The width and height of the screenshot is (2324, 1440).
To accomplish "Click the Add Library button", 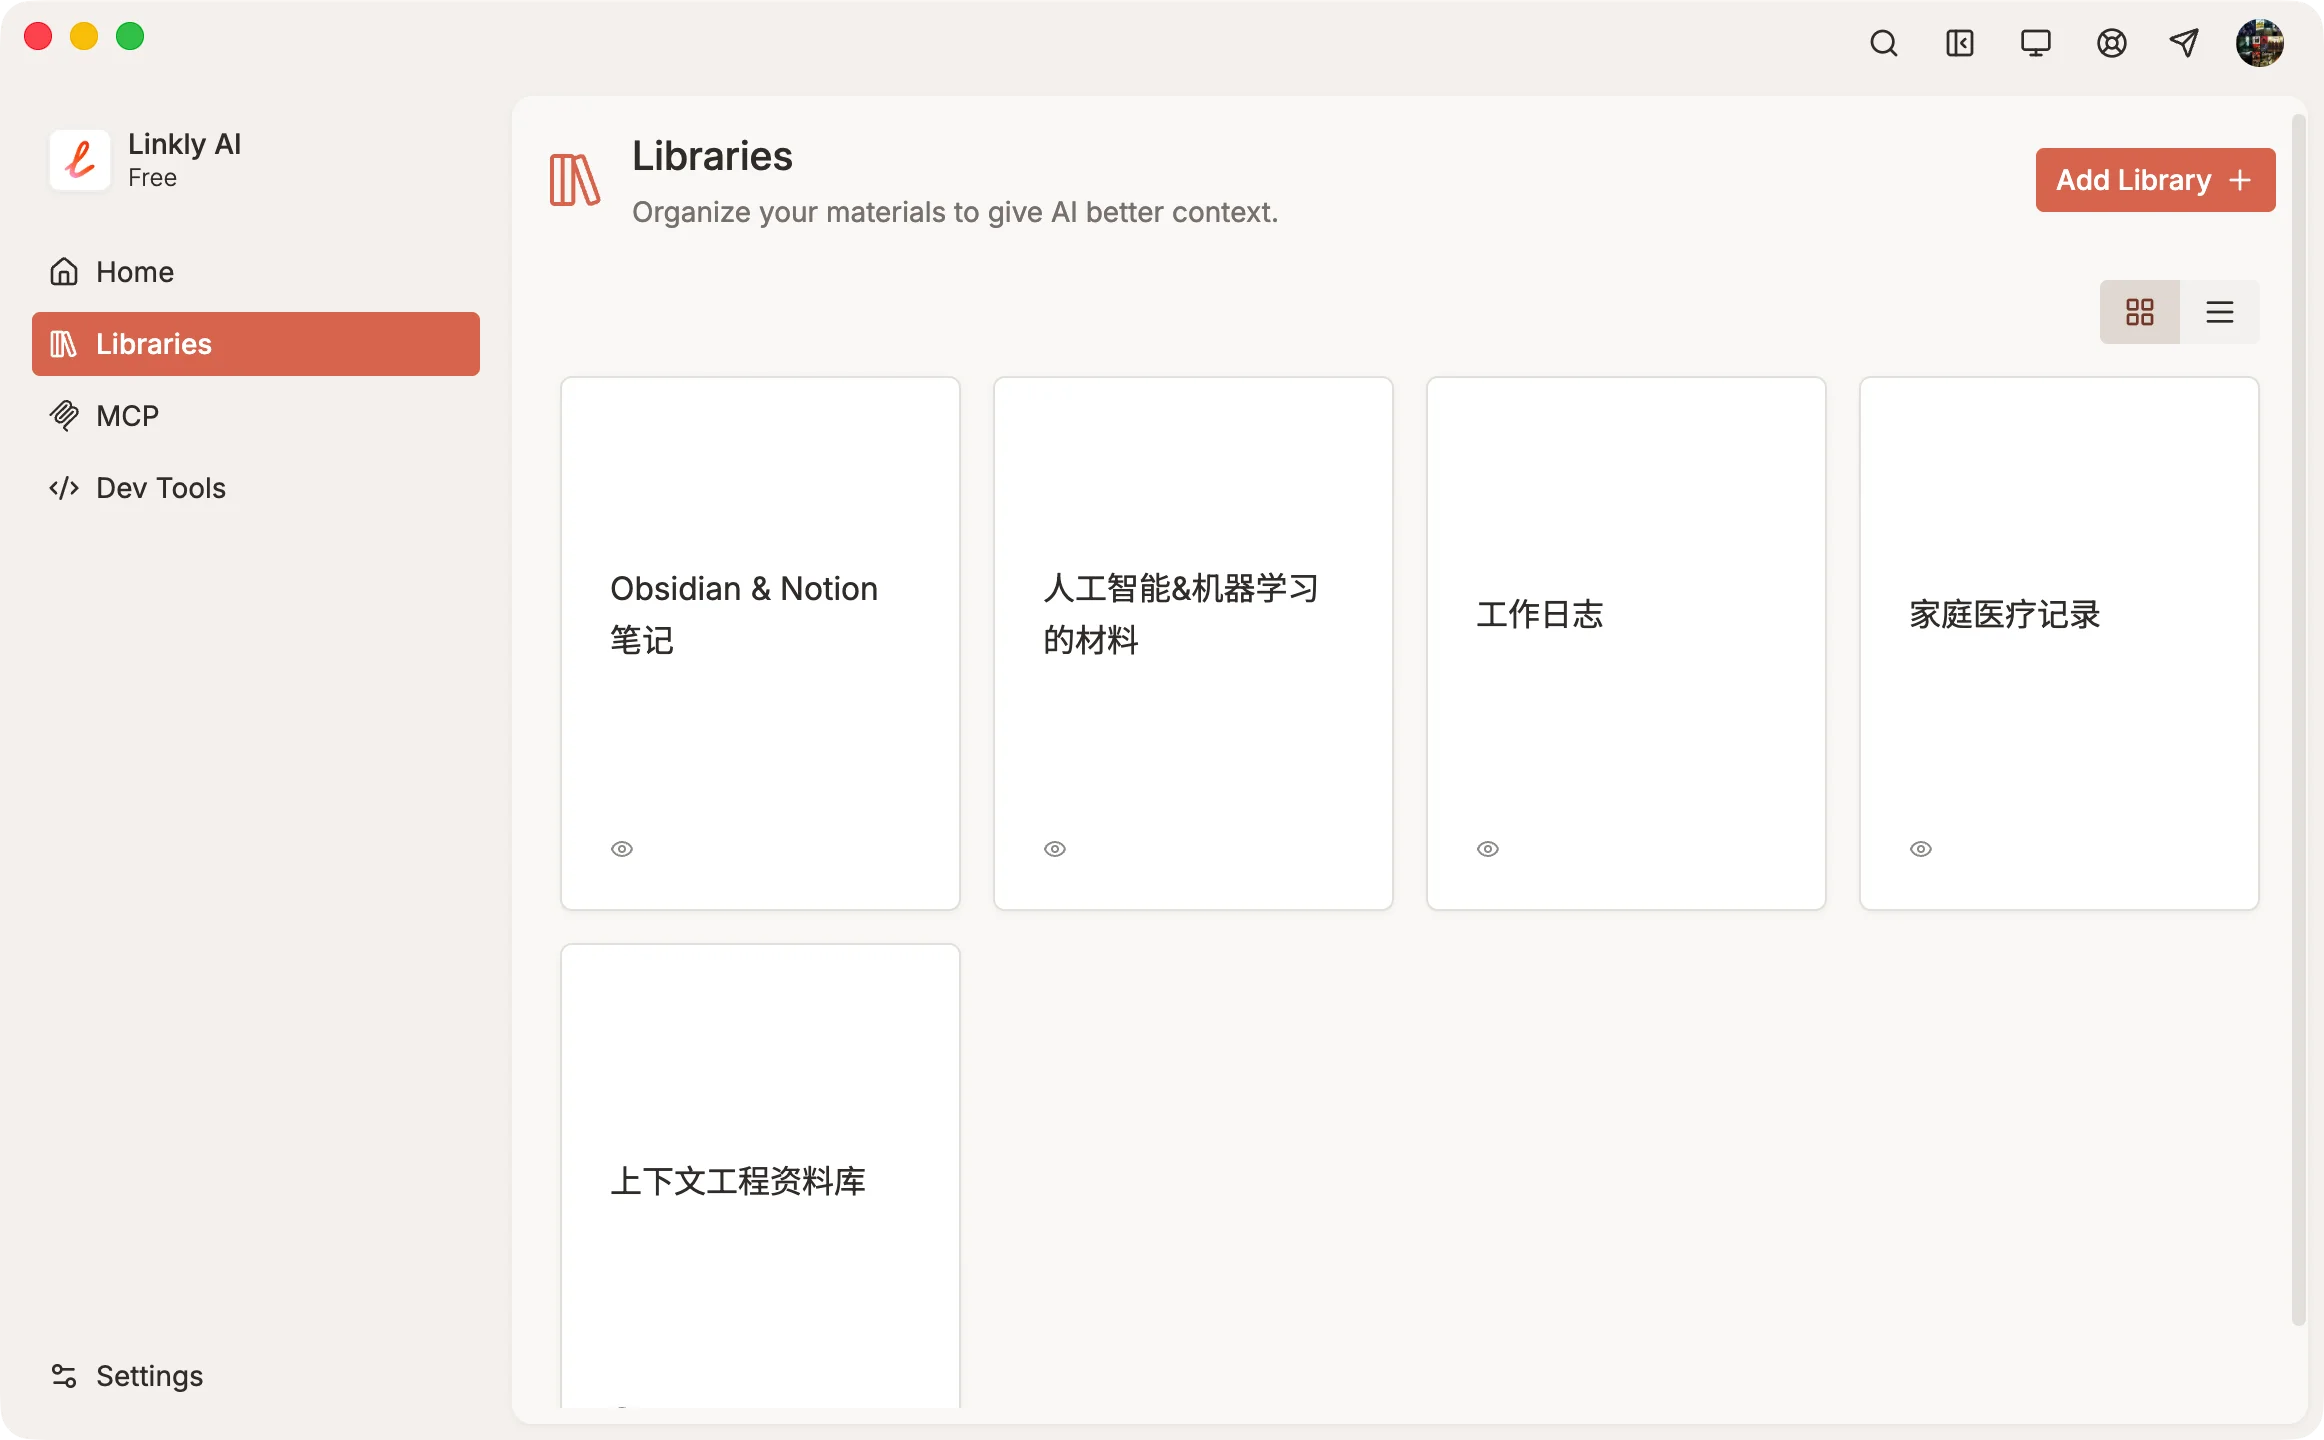I will 2154,180.
